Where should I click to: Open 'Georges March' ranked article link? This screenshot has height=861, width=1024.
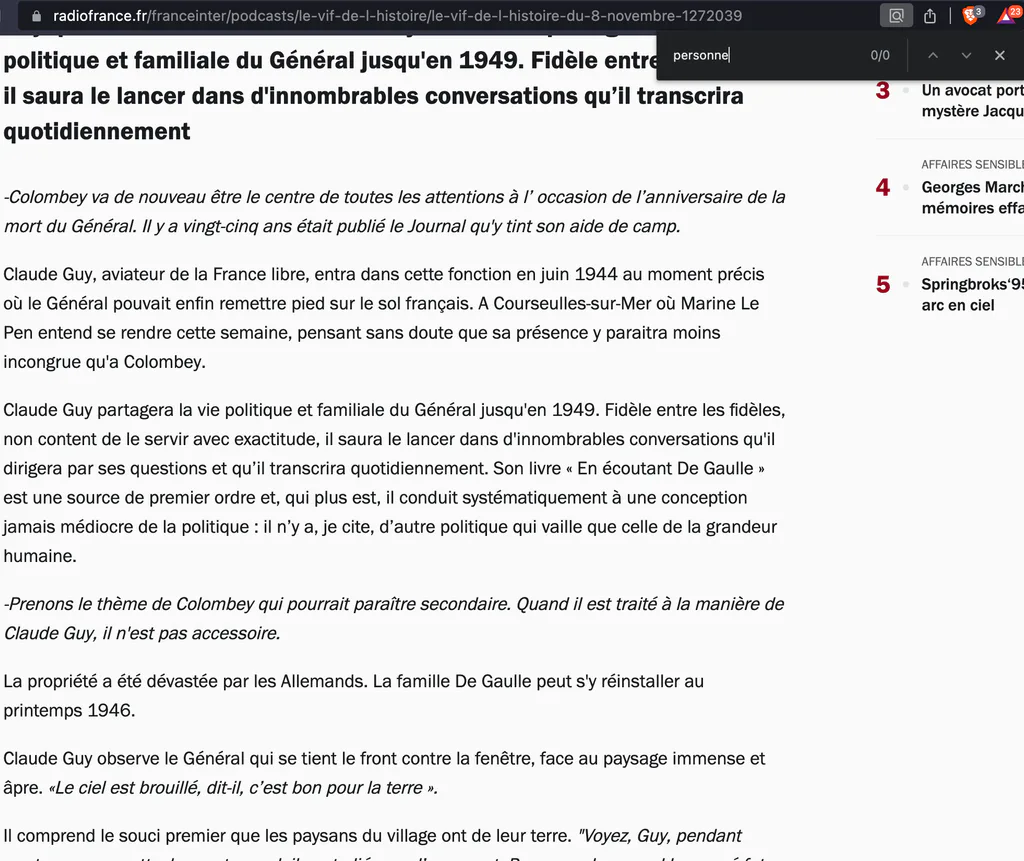(972, 197)
